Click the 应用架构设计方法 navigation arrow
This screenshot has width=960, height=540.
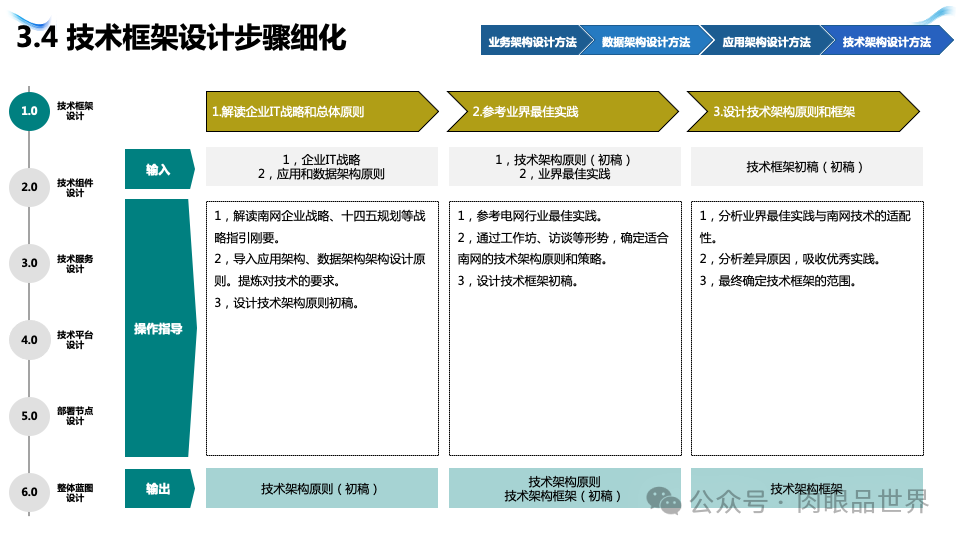click(767, 40)
